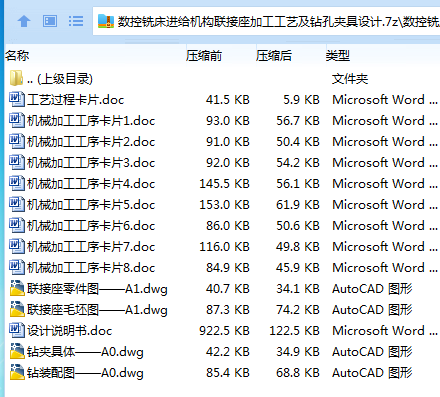This screenshot has height=397, width=440.
Task: Click the 116.0 KB size value
Action: [224, 247]
